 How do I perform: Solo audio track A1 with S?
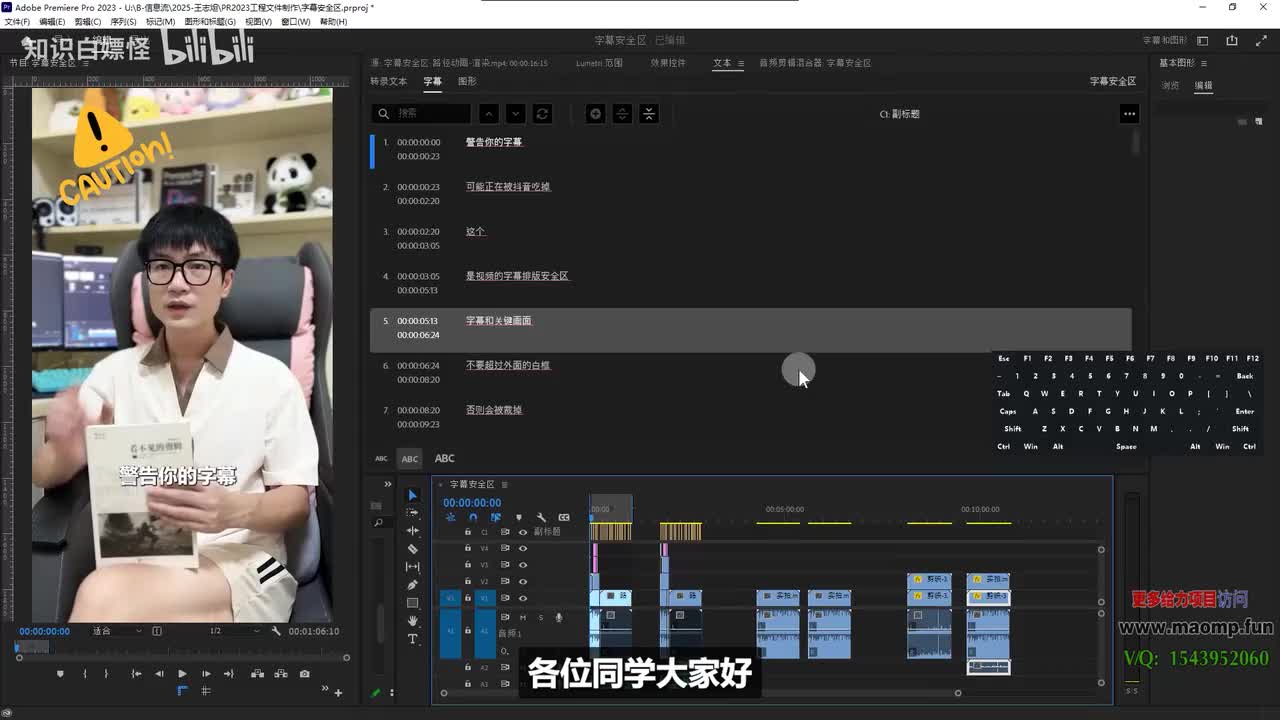[541, 617]
